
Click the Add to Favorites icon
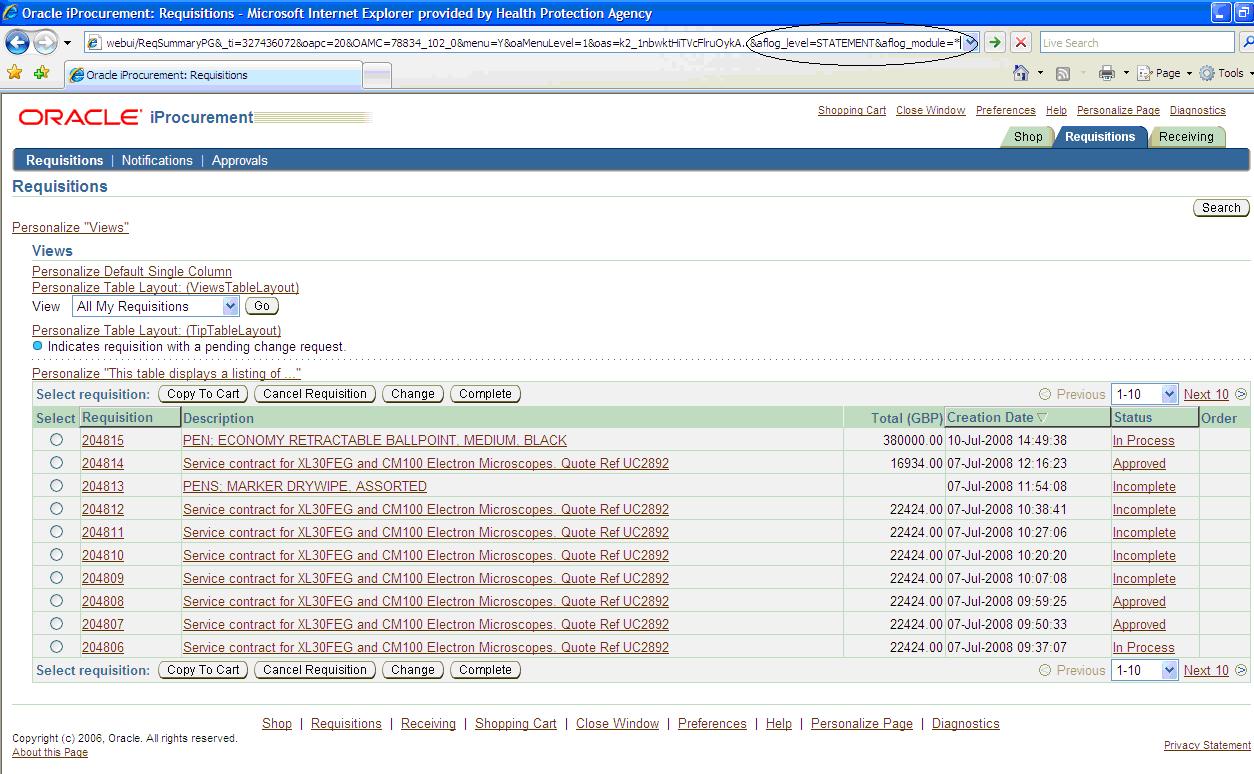41,73
